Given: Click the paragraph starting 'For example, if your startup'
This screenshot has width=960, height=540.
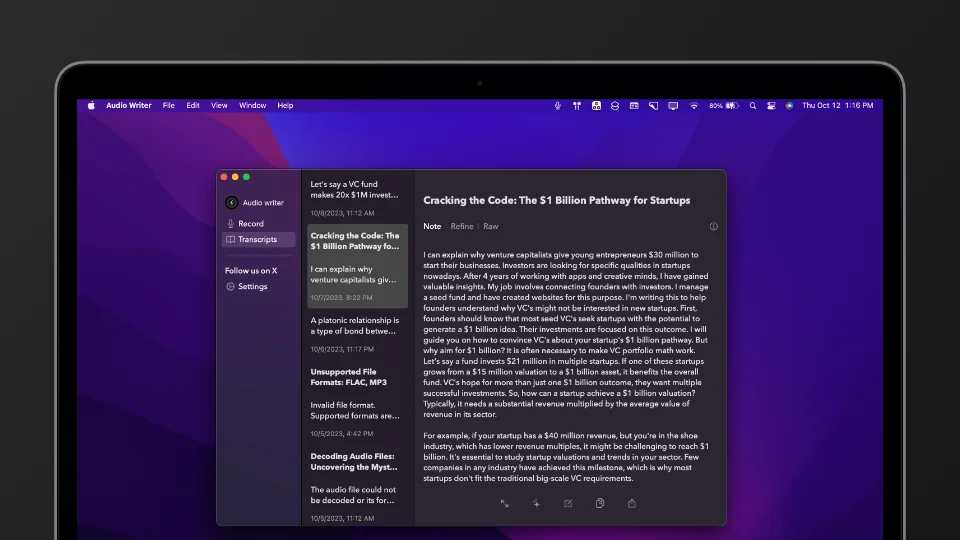Looking at the screenshot, I should click(566, 457).
